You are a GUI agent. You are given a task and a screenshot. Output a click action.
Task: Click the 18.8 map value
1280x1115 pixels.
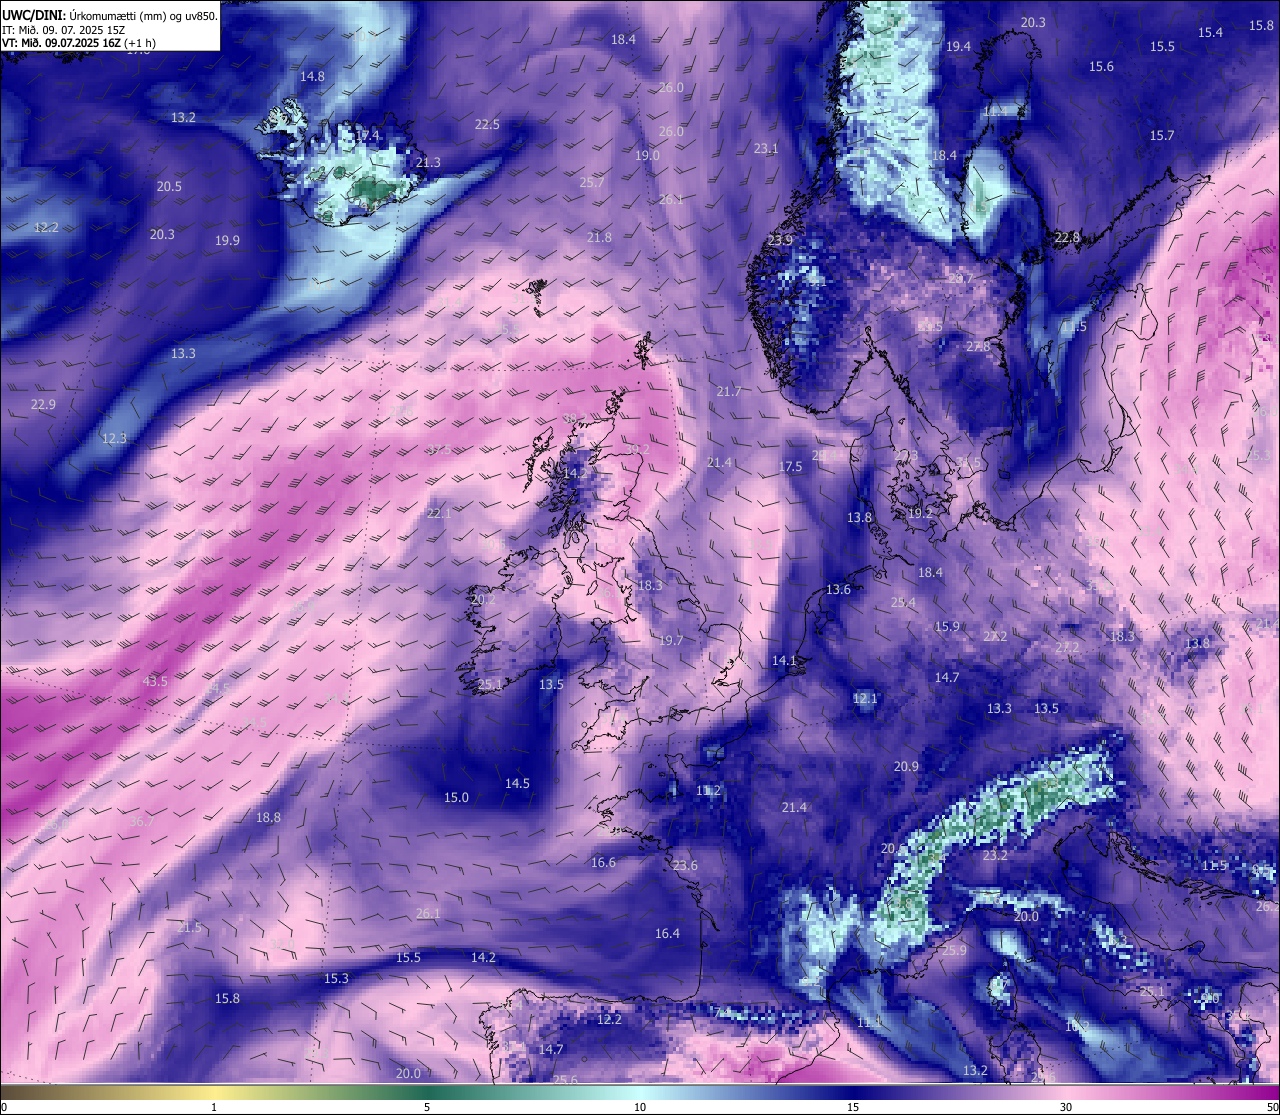point(268,817)
